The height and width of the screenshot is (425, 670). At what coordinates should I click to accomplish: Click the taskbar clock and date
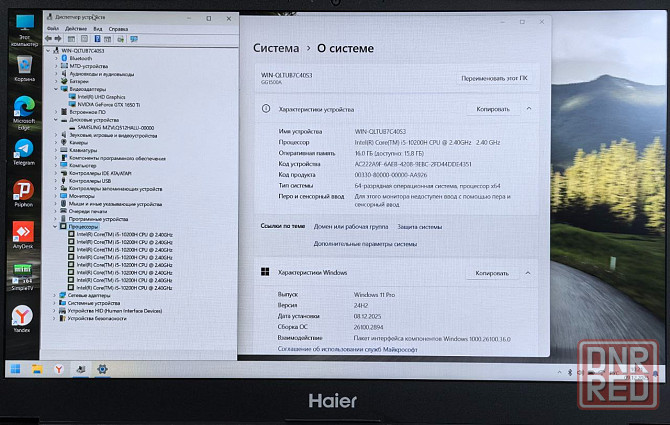tap(636, 372)
